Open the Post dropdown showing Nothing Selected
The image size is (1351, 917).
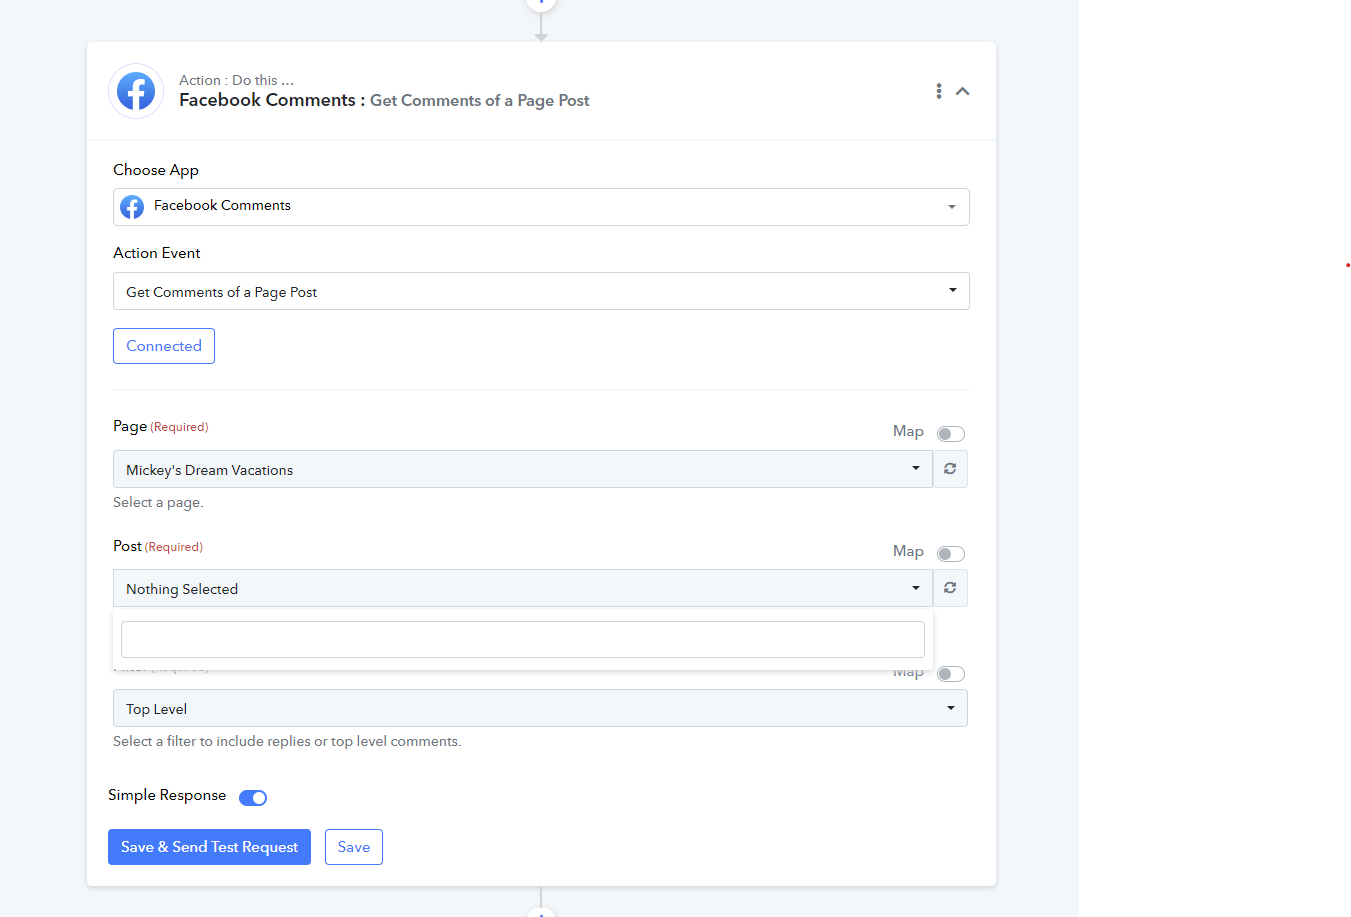click(x=522, y=588)
